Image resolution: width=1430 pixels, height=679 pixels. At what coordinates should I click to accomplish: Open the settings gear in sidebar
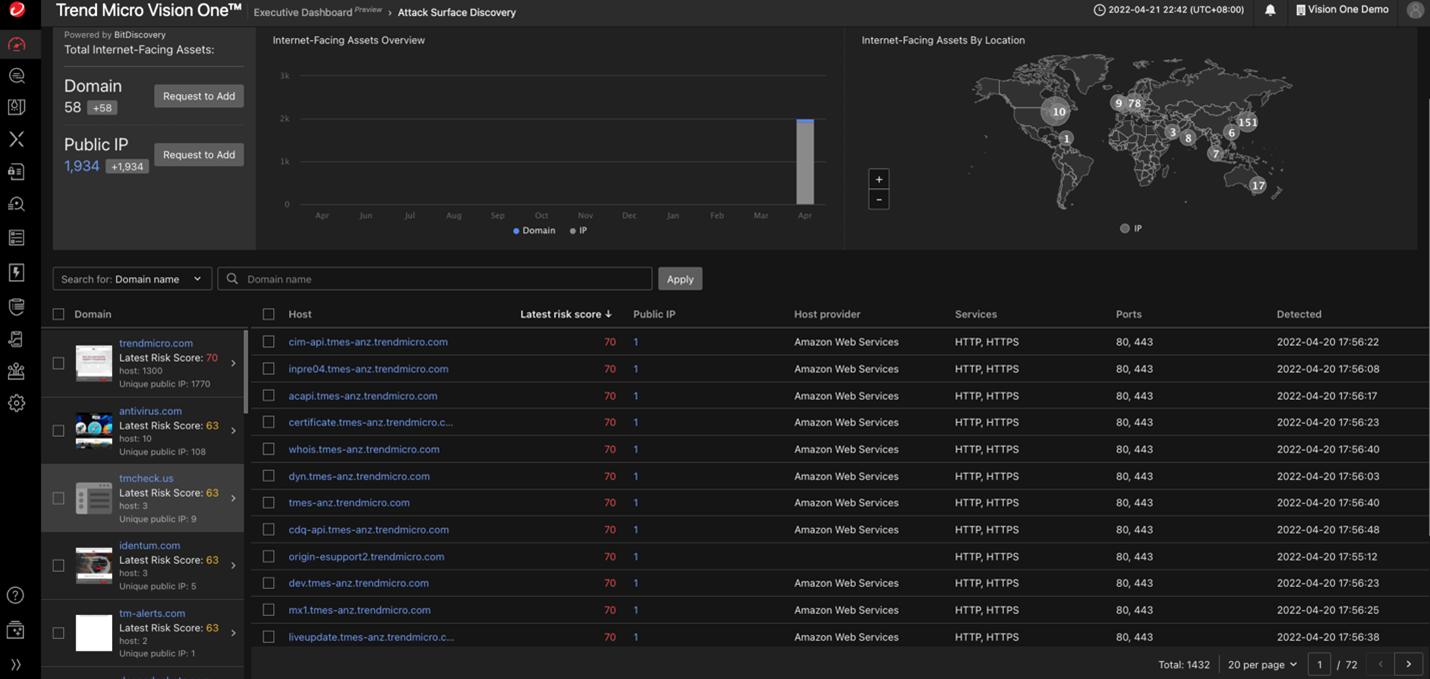pos(16,404)
